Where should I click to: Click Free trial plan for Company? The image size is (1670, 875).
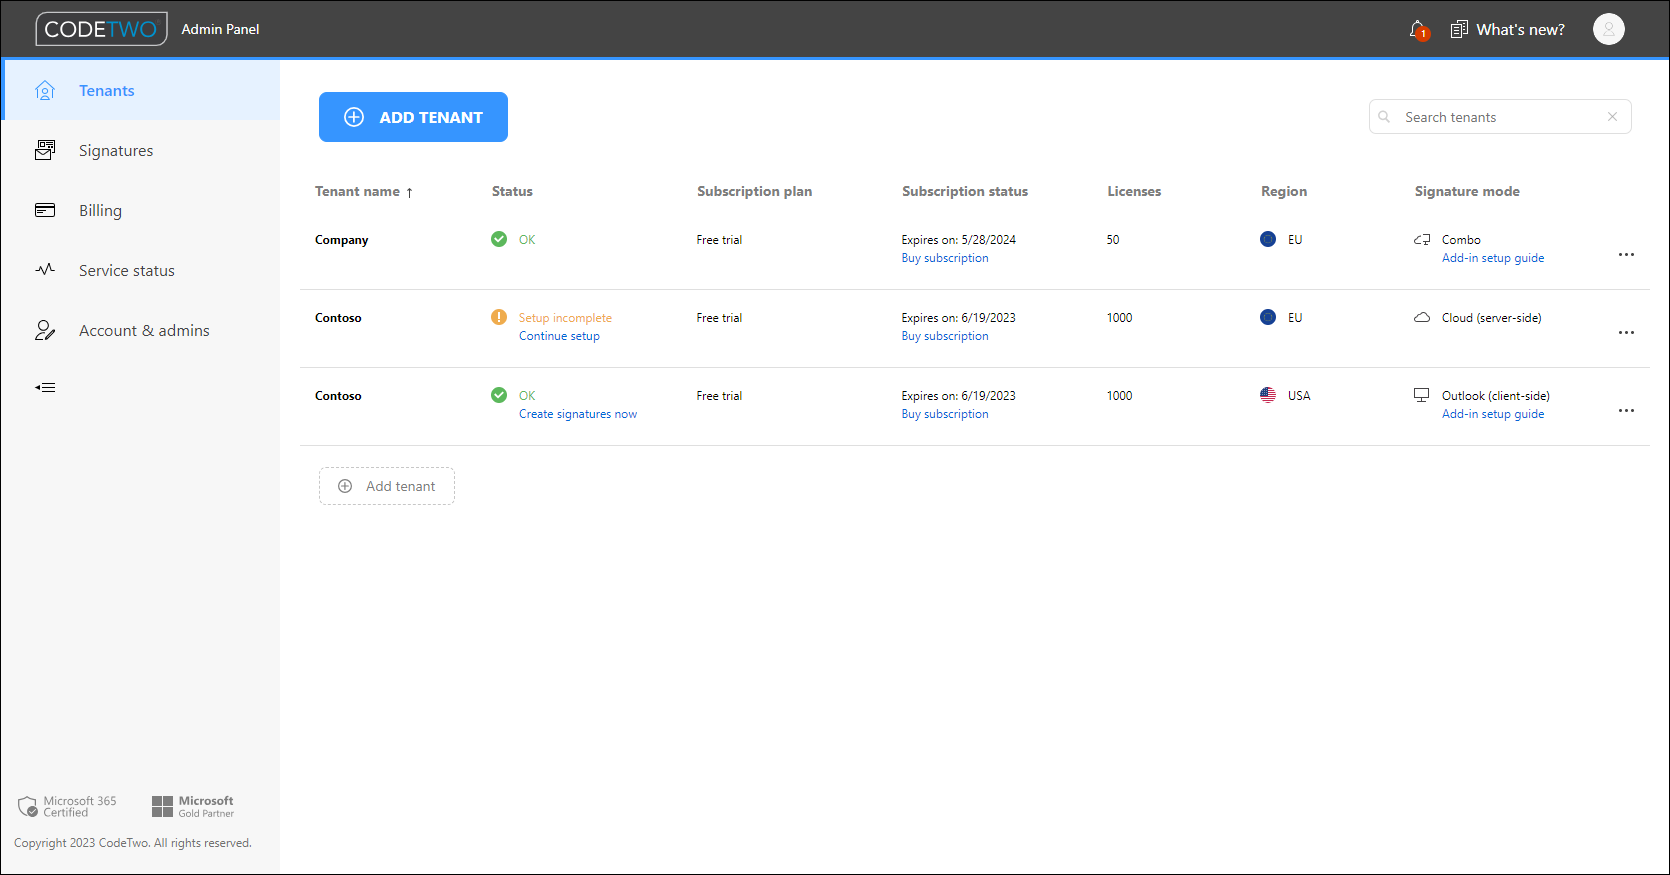pos(720,240)
